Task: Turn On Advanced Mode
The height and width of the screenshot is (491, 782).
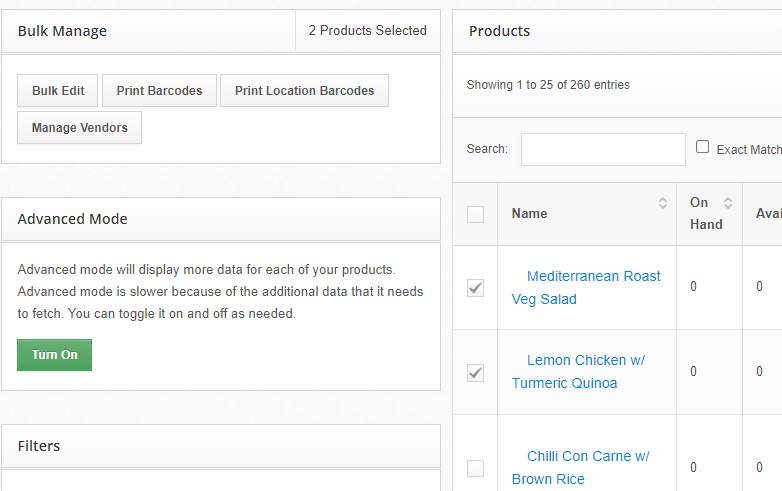Action: click(x=54, y=355)
